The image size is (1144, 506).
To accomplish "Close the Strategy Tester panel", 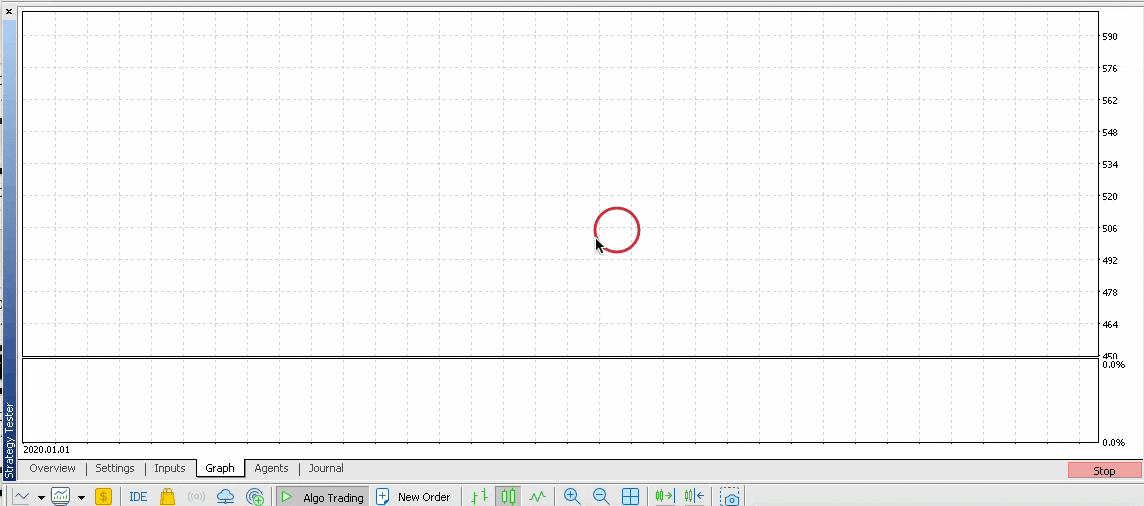I will [9, 11].
